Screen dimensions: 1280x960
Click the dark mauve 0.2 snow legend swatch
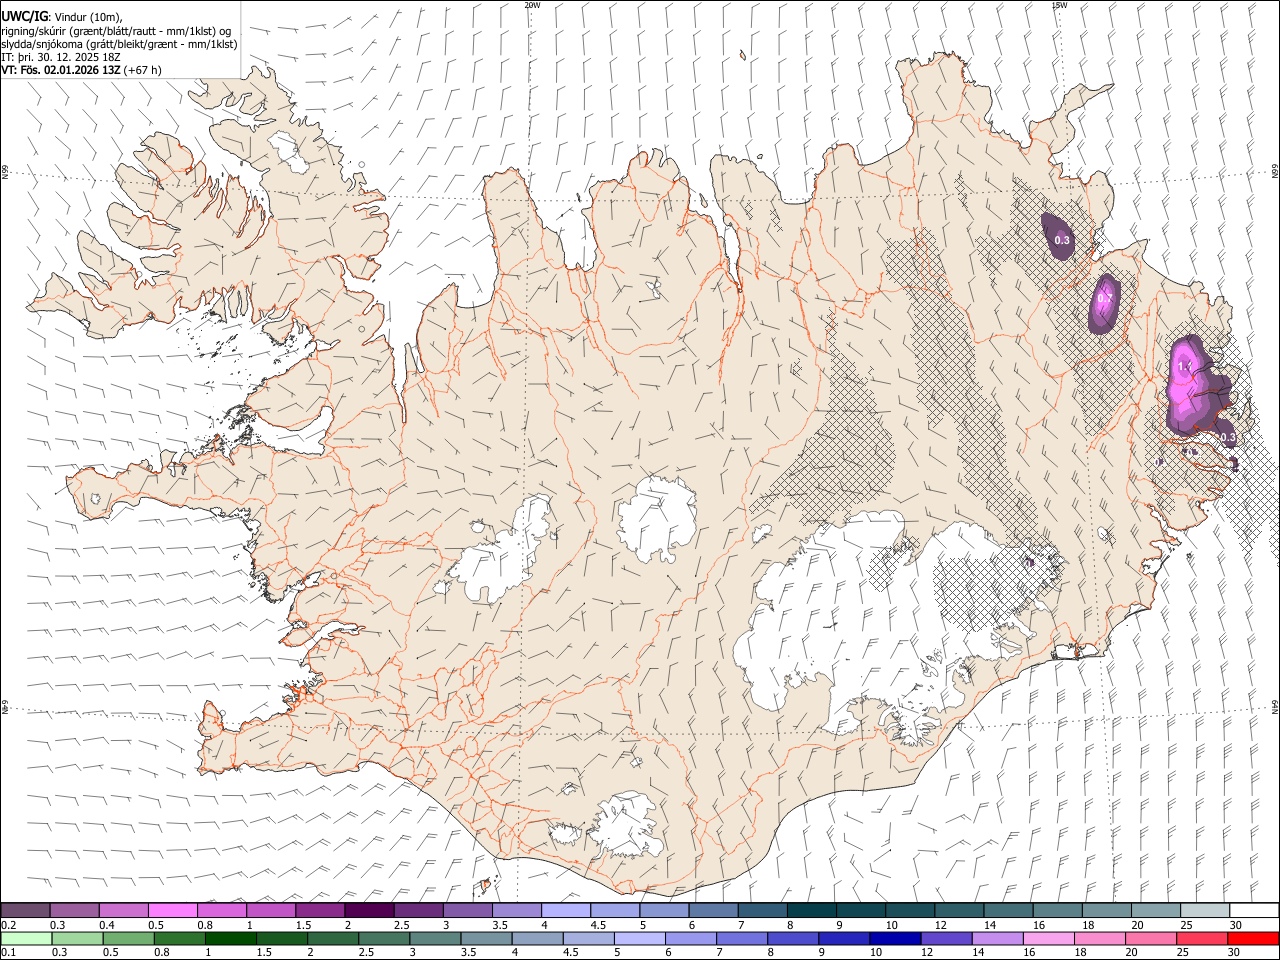[26, 910]
